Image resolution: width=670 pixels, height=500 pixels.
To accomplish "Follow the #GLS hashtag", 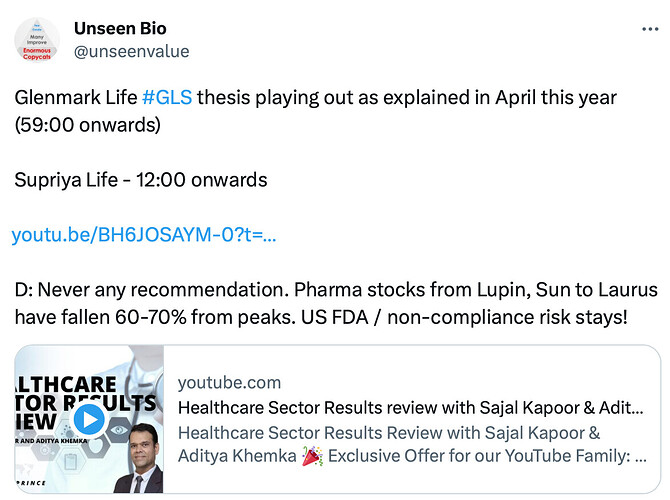I will [167, 97].
